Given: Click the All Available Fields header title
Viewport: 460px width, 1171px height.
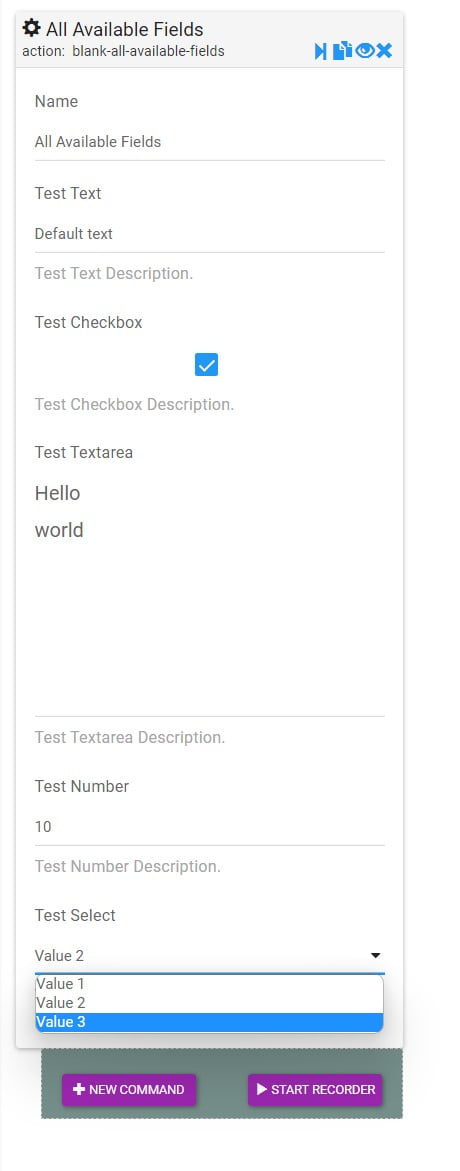Looking at the screenshot, I should coord(125,29).
